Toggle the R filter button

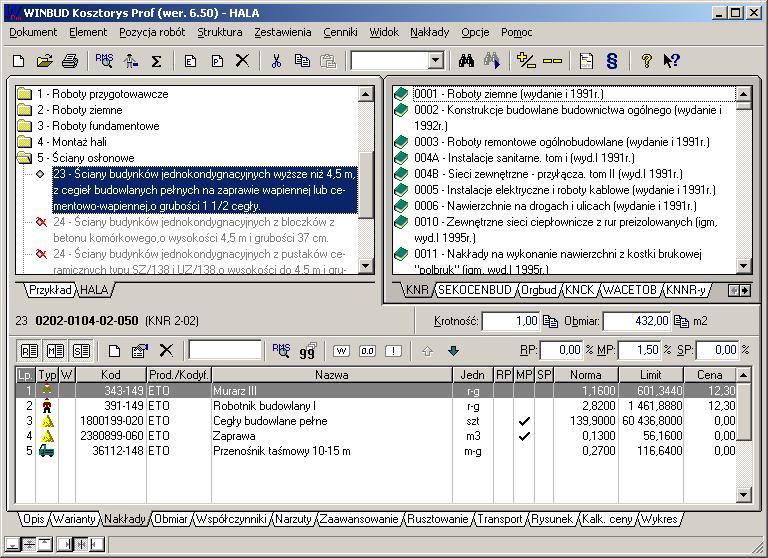pos(29,351)
